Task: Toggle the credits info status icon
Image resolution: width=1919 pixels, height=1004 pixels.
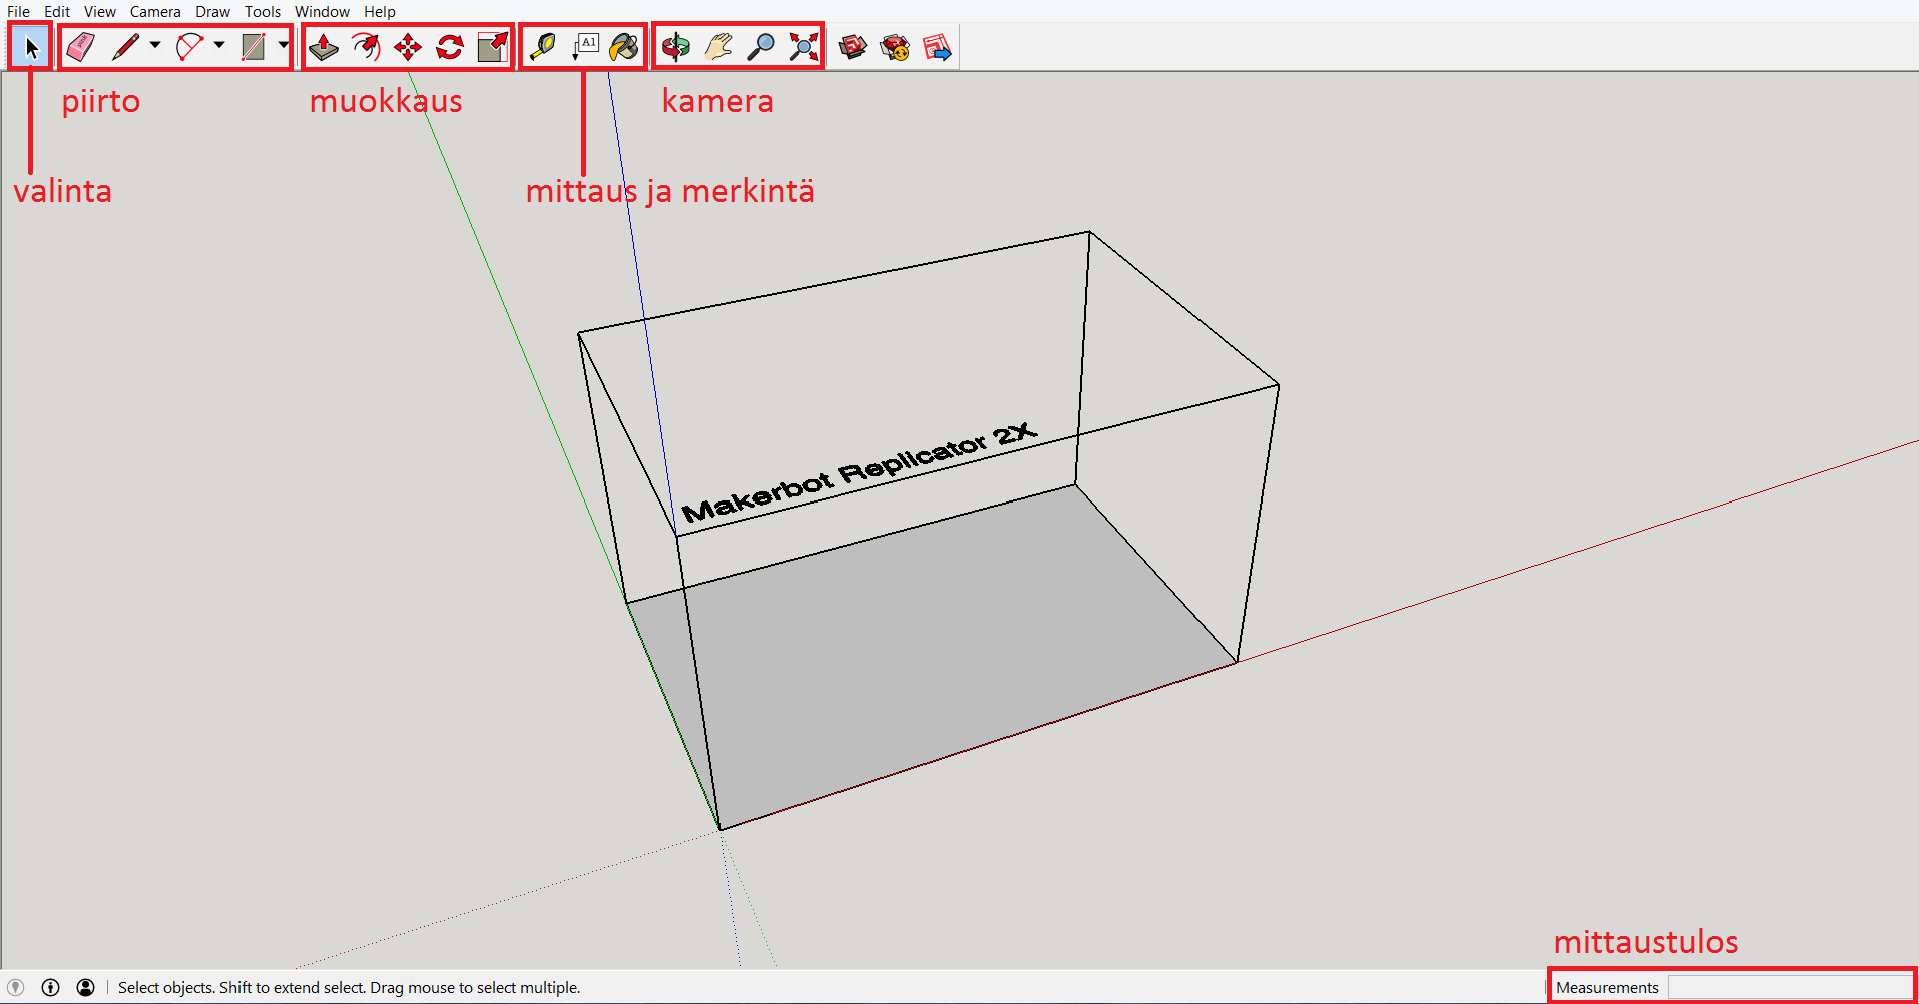Action: tap(51, 987)
